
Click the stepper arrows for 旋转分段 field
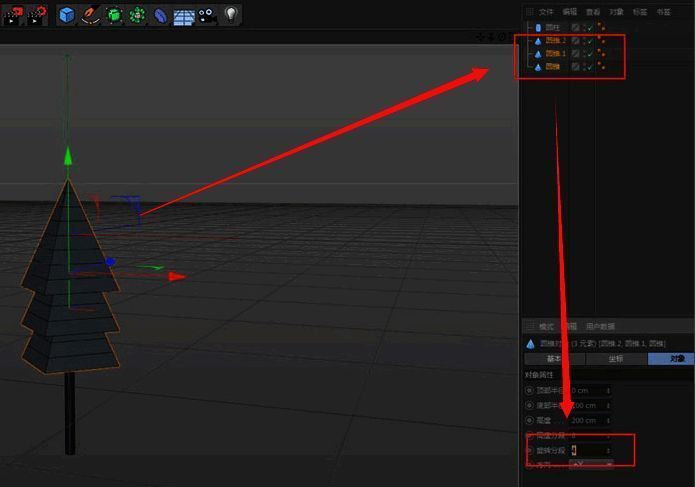(x=609, y=451)
